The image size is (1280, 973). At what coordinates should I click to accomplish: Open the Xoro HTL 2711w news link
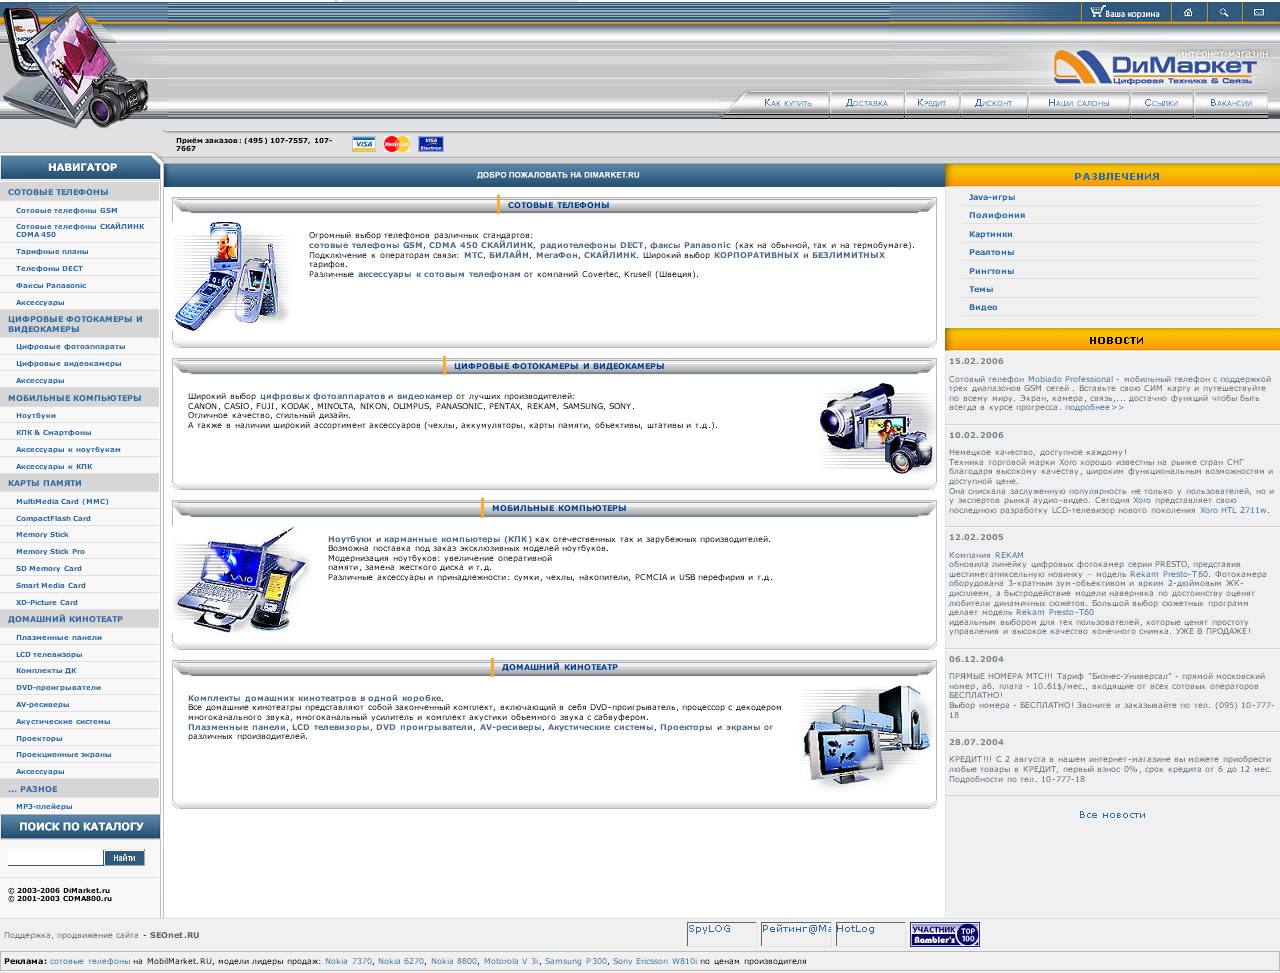(1233, 511)
